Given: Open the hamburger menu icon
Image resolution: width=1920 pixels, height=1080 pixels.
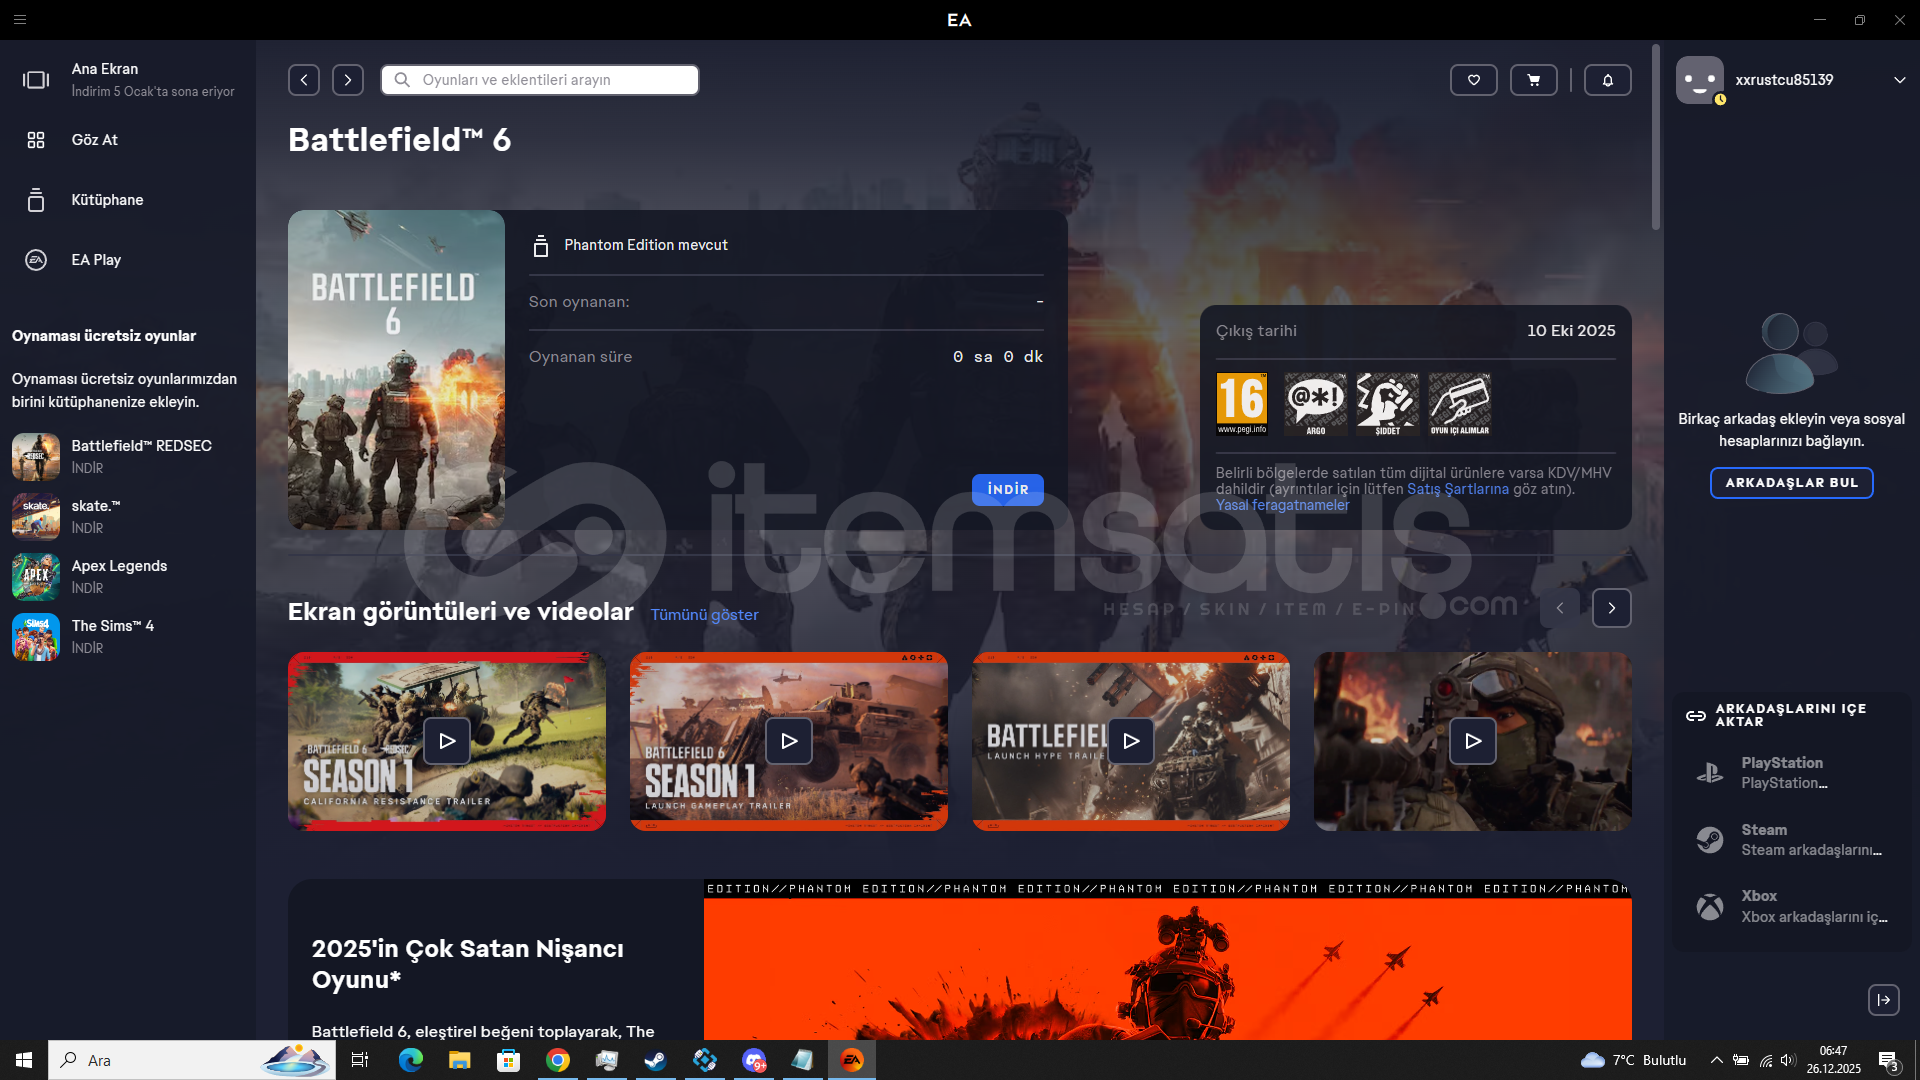Looking at the screenshot, I should tap(20, 19).
